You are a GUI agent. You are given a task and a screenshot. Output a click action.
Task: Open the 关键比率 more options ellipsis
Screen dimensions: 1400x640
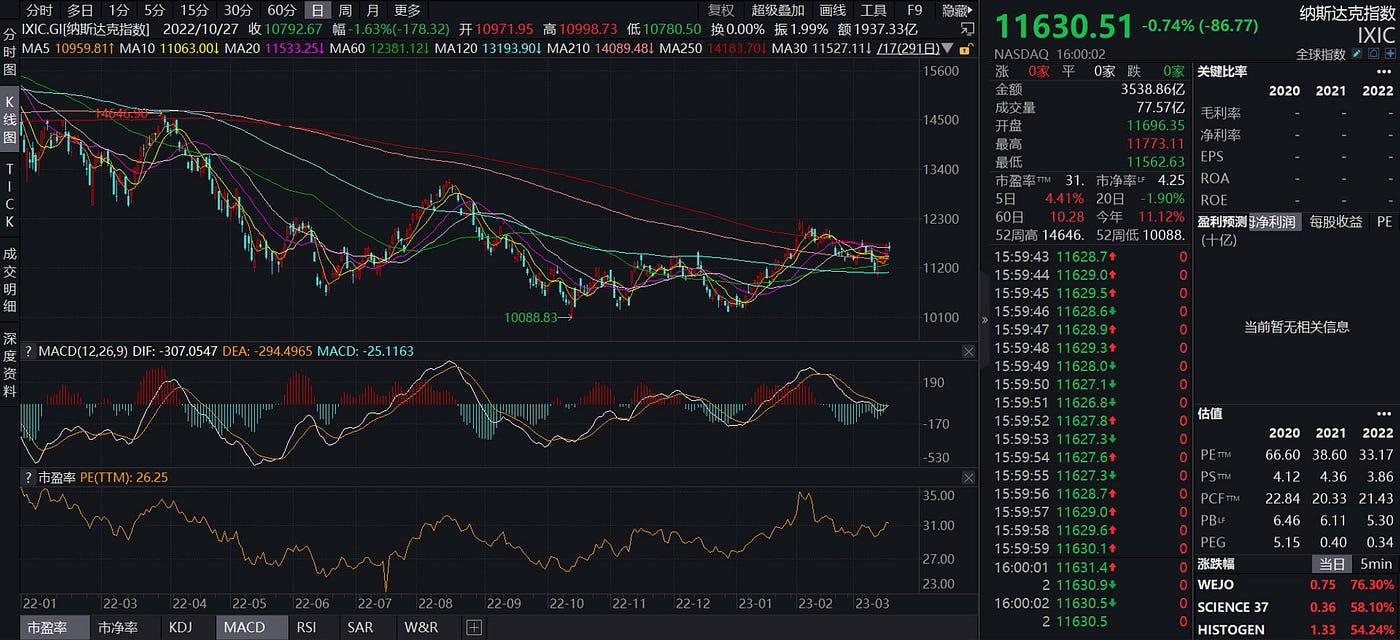click(1385, 71)
